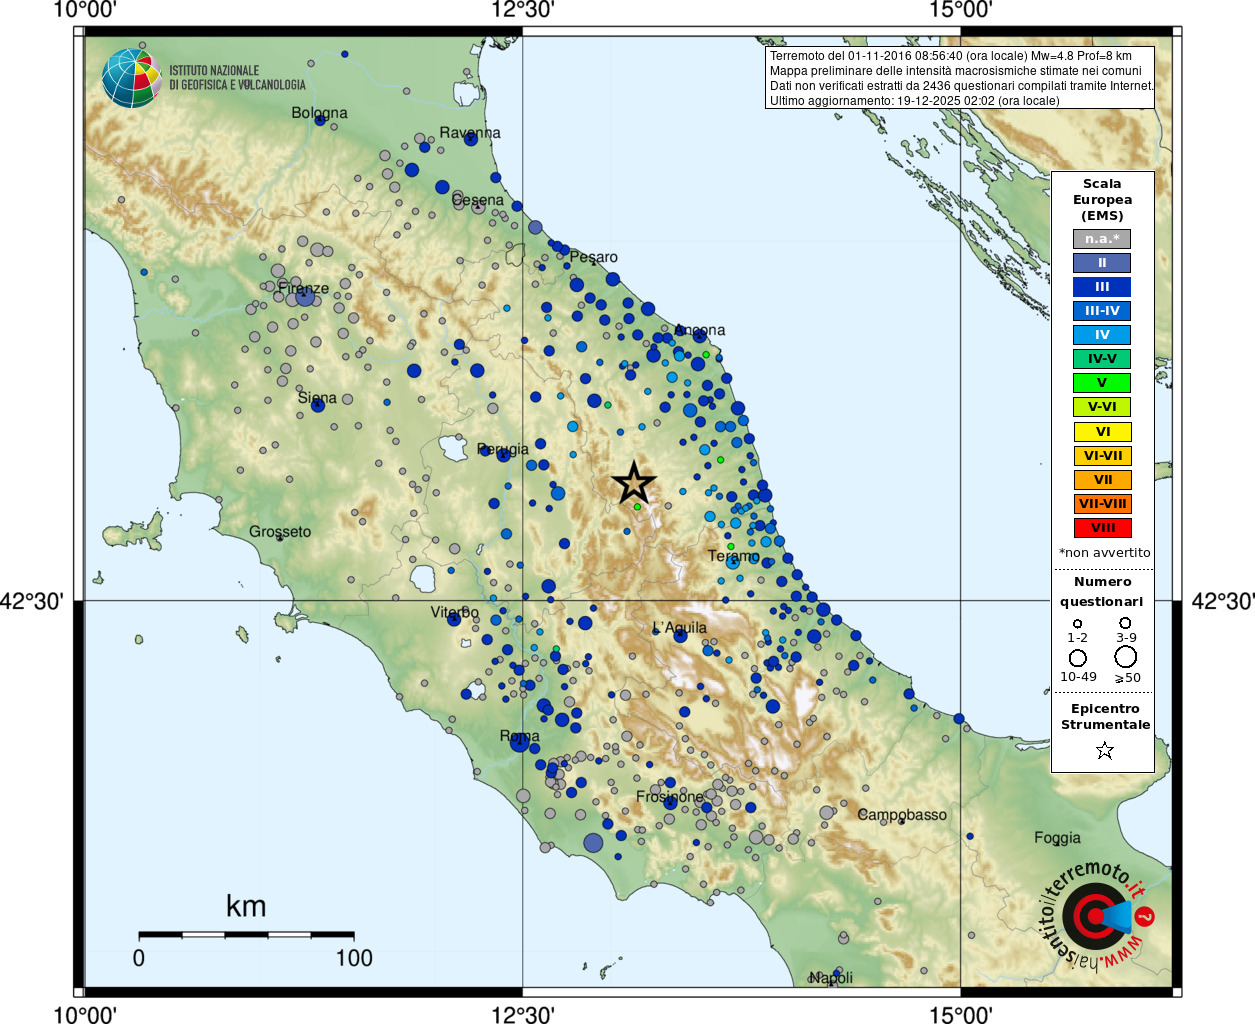The width and height of the screenshot is (1255, 1024).
Task: Click the blue marker at Siena
Action: point(317,404)
